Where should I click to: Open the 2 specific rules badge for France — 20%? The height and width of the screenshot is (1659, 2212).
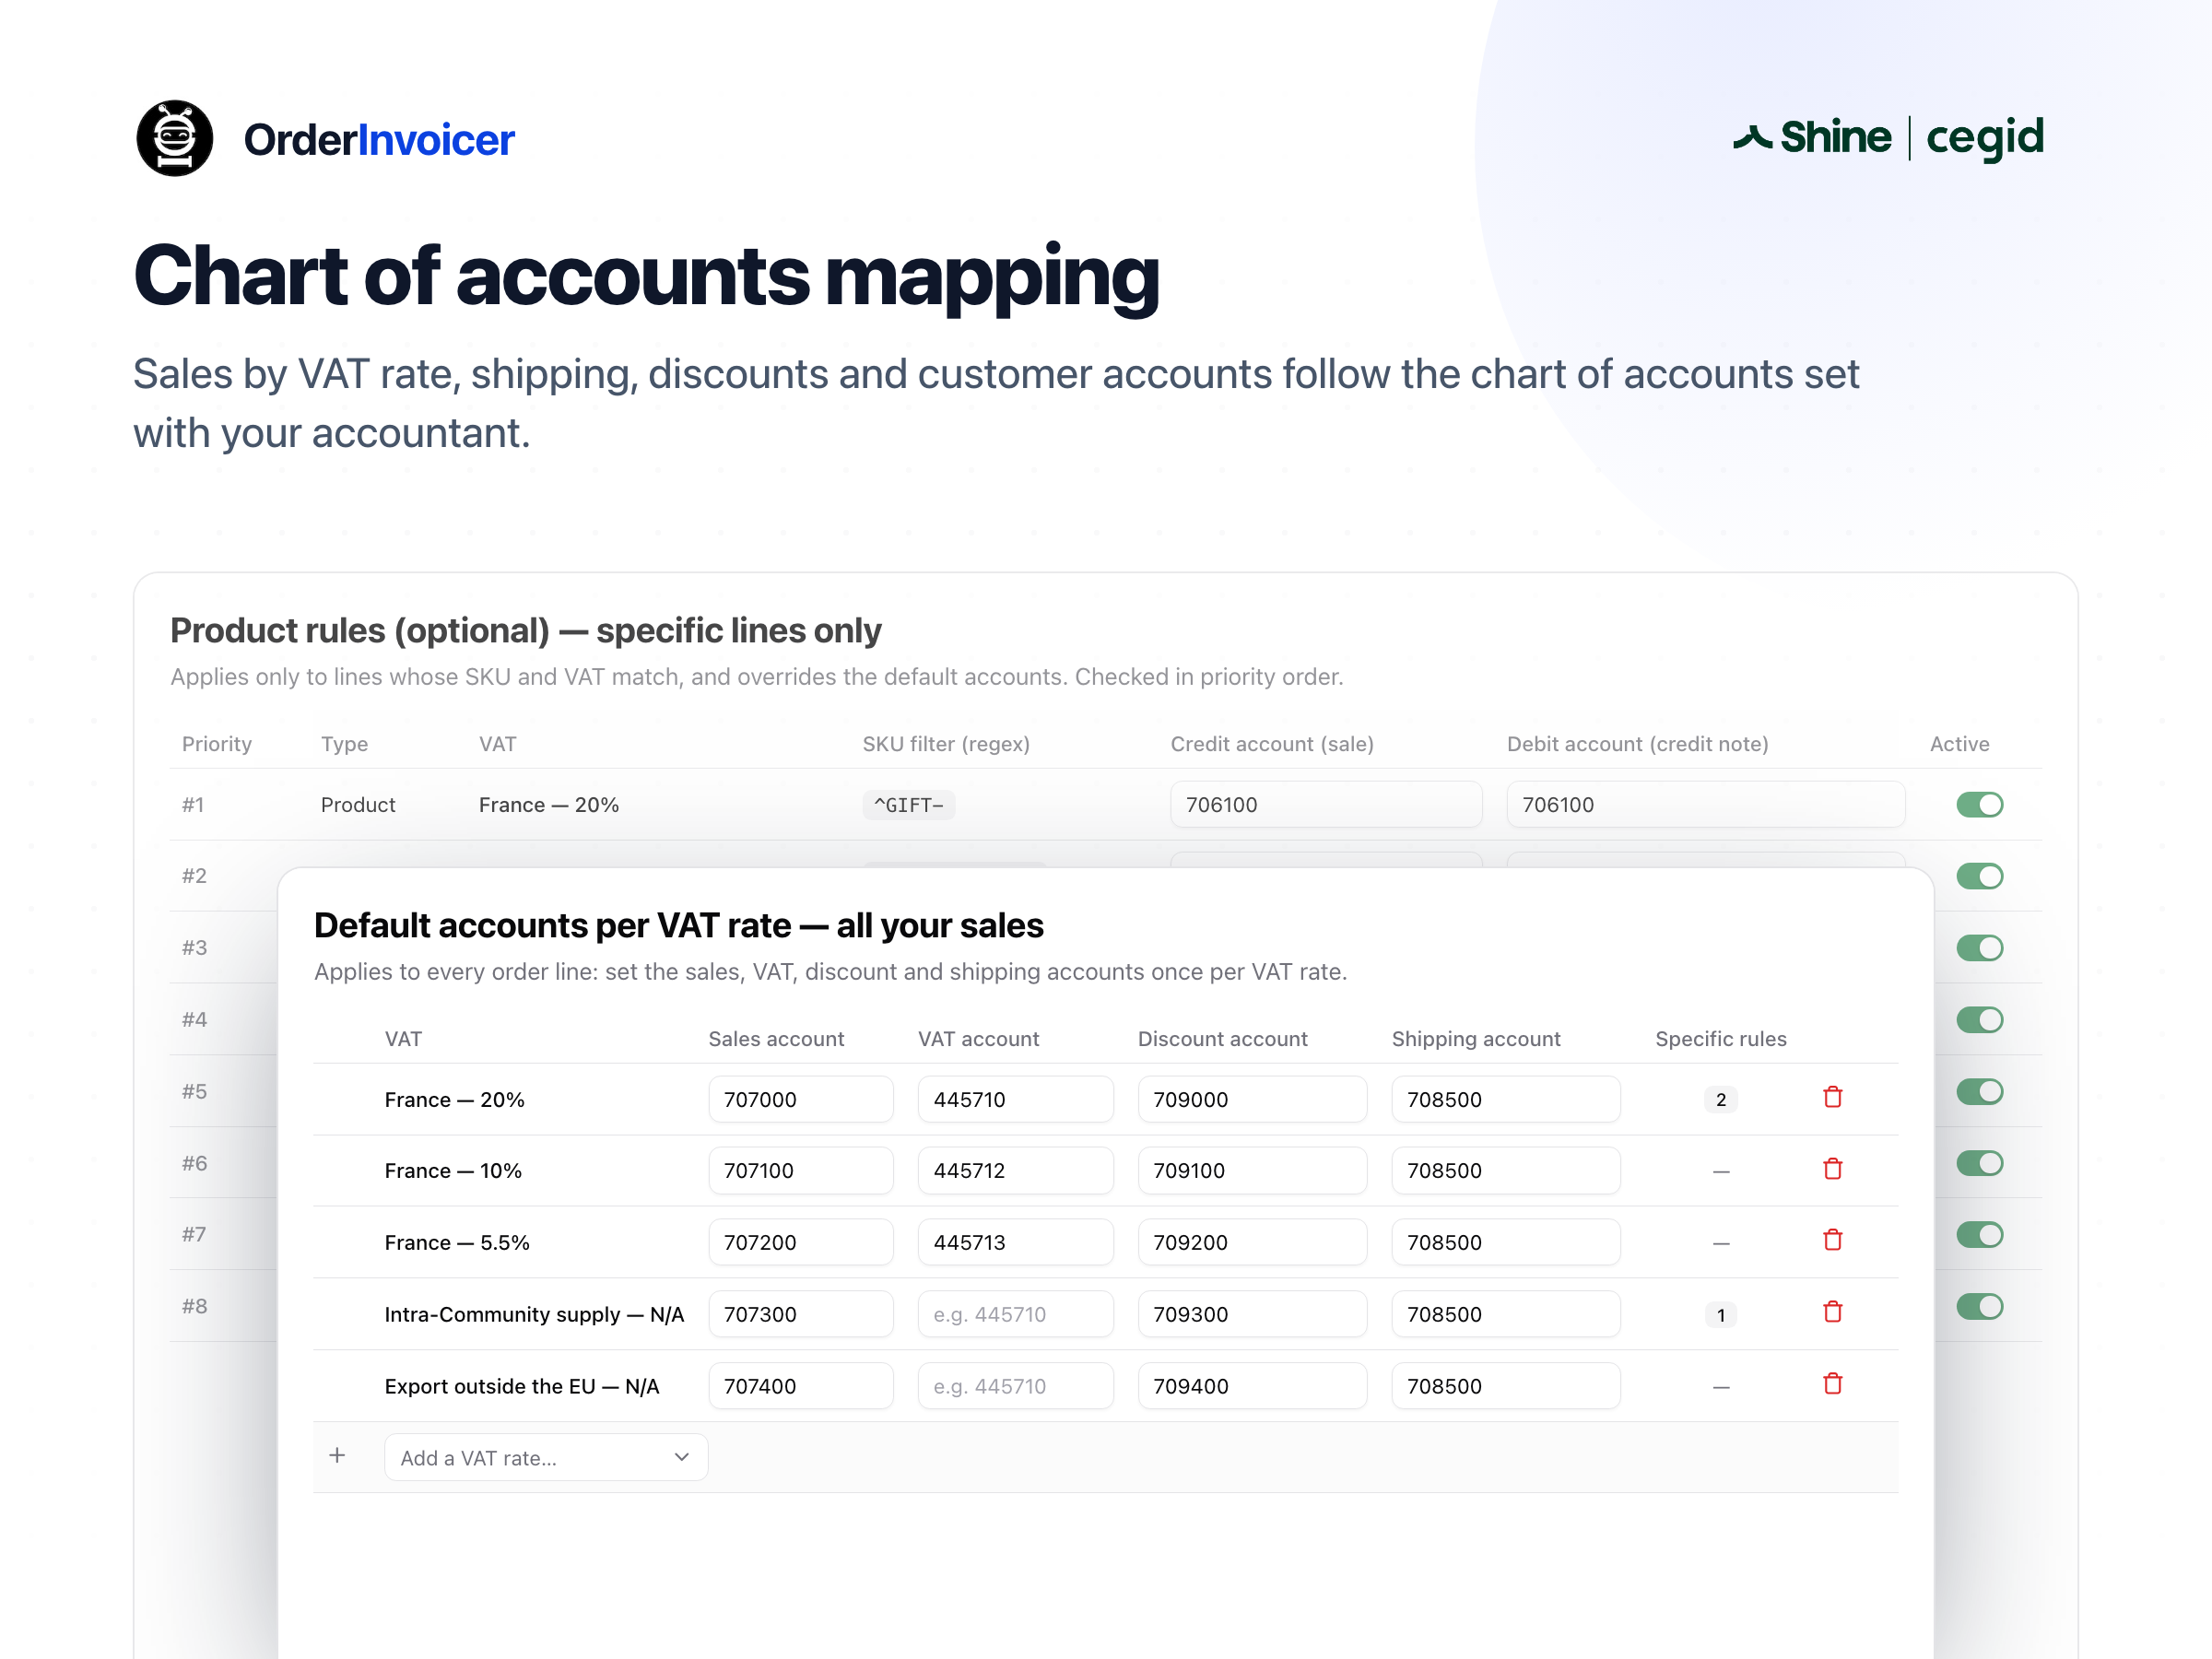click(1721, 1100)
